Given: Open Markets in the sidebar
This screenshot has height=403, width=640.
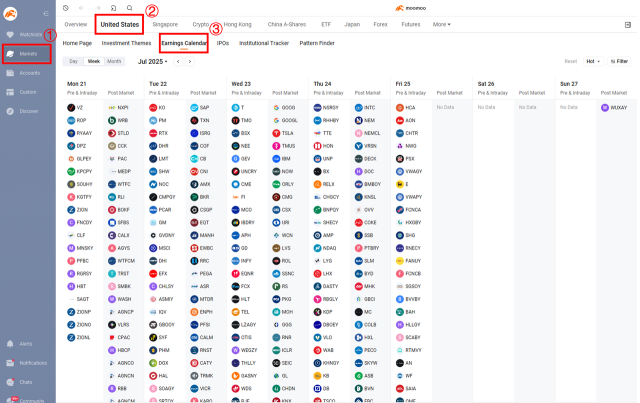Looking at the screenshot, I should pos(27,54).
